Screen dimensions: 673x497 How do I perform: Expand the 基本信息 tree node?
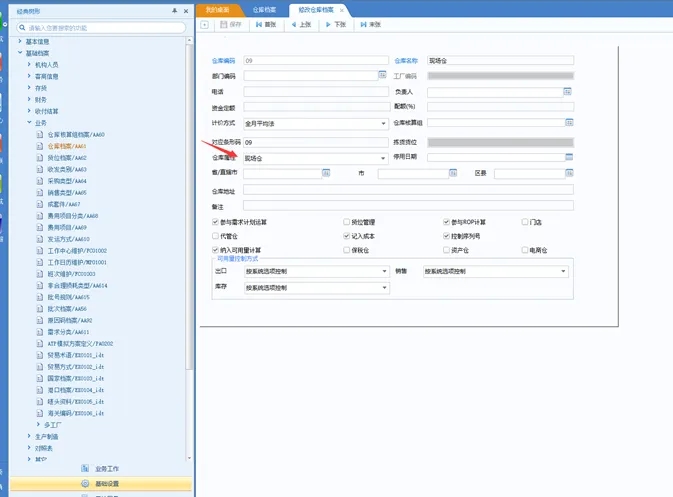pos(20,41)
